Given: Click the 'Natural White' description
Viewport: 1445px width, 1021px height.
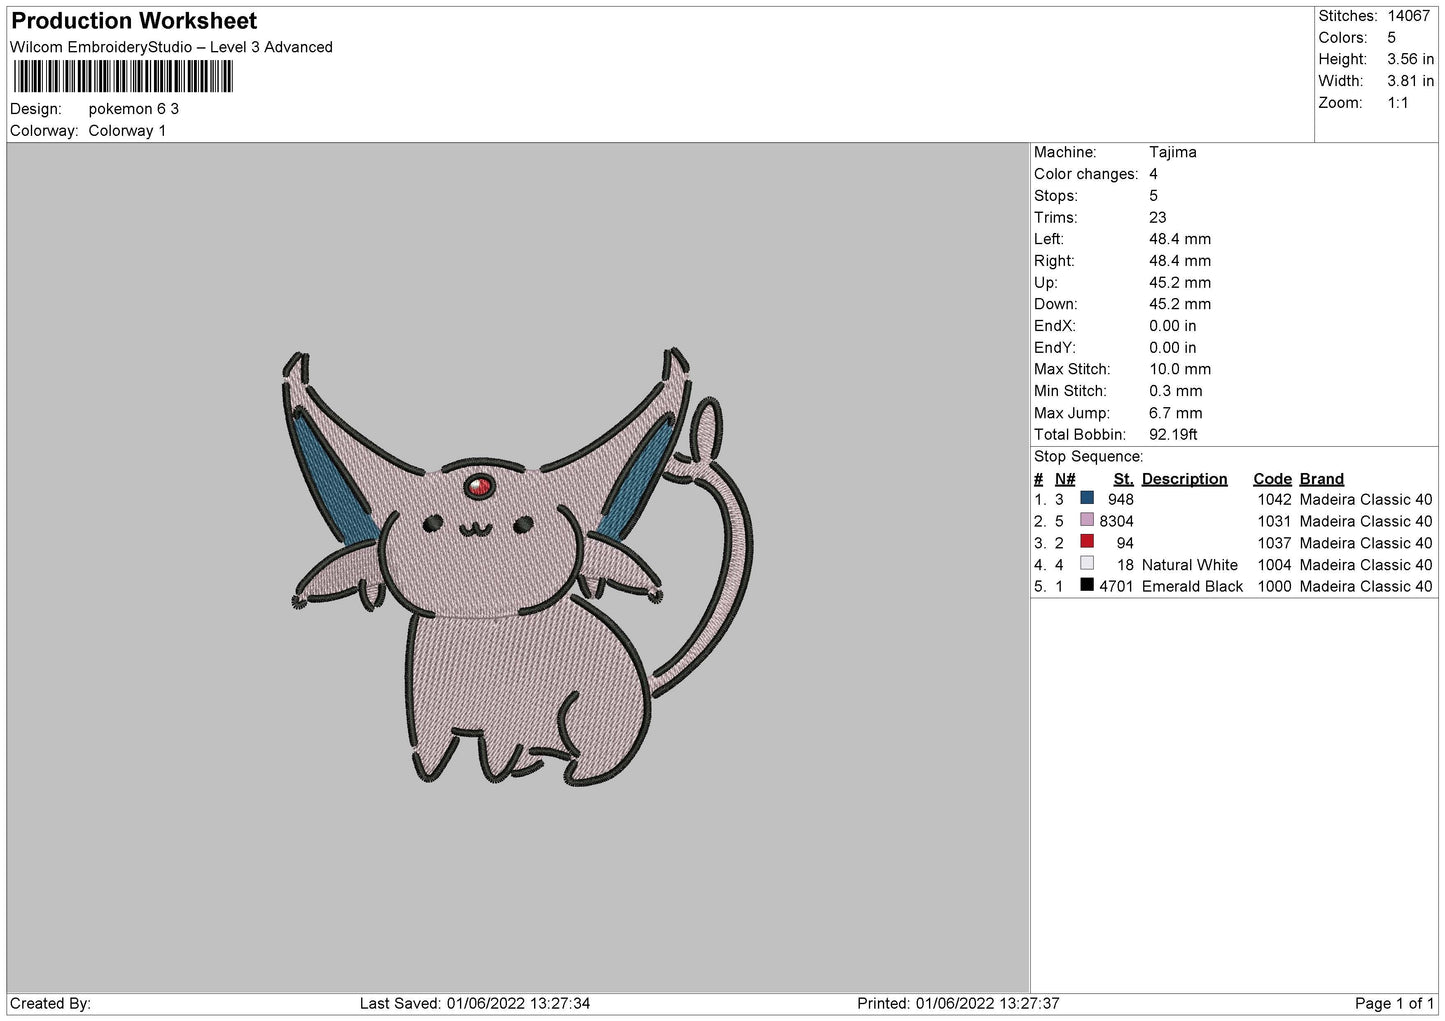Looking at the screenshot, I should coord(1190,565).
